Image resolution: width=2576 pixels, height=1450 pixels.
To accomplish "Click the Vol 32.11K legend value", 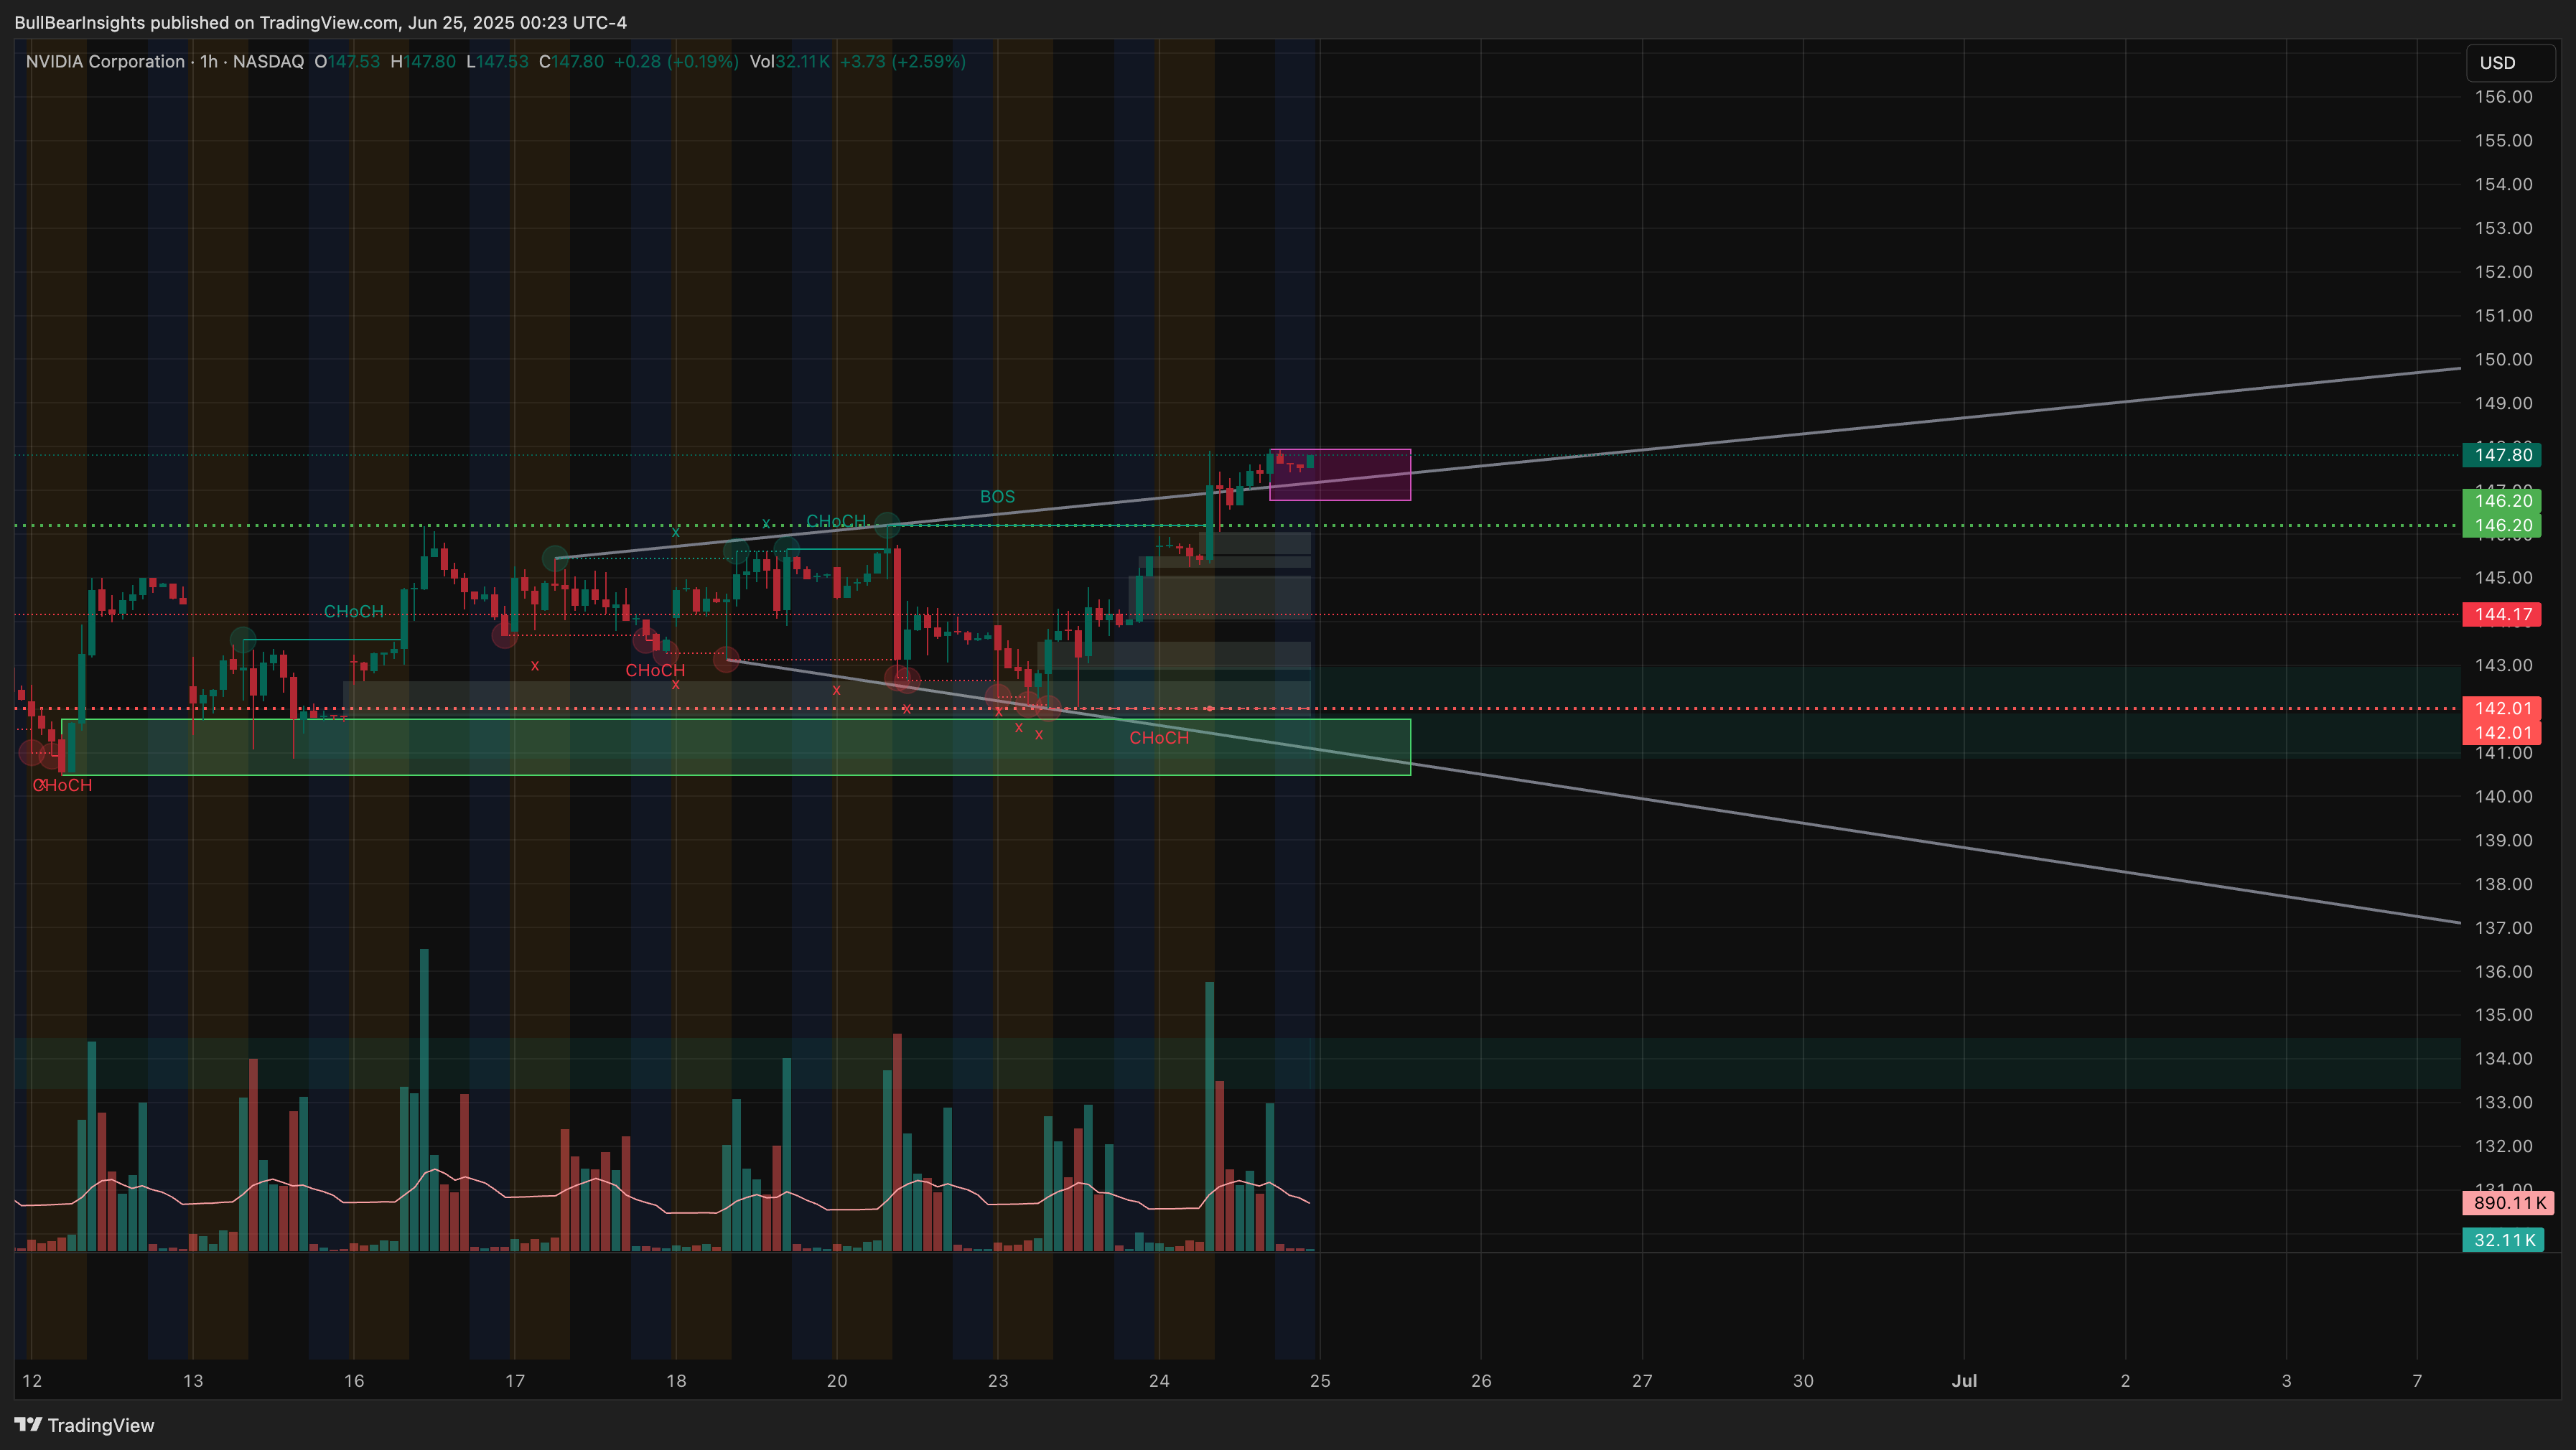I will point(790,62).
